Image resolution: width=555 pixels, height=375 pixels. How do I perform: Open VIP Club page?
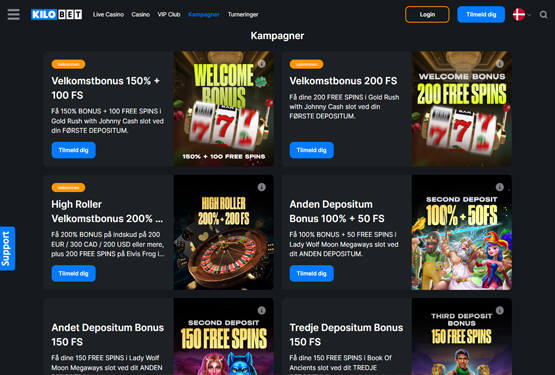pyautogui.click(x=169, y=15)
